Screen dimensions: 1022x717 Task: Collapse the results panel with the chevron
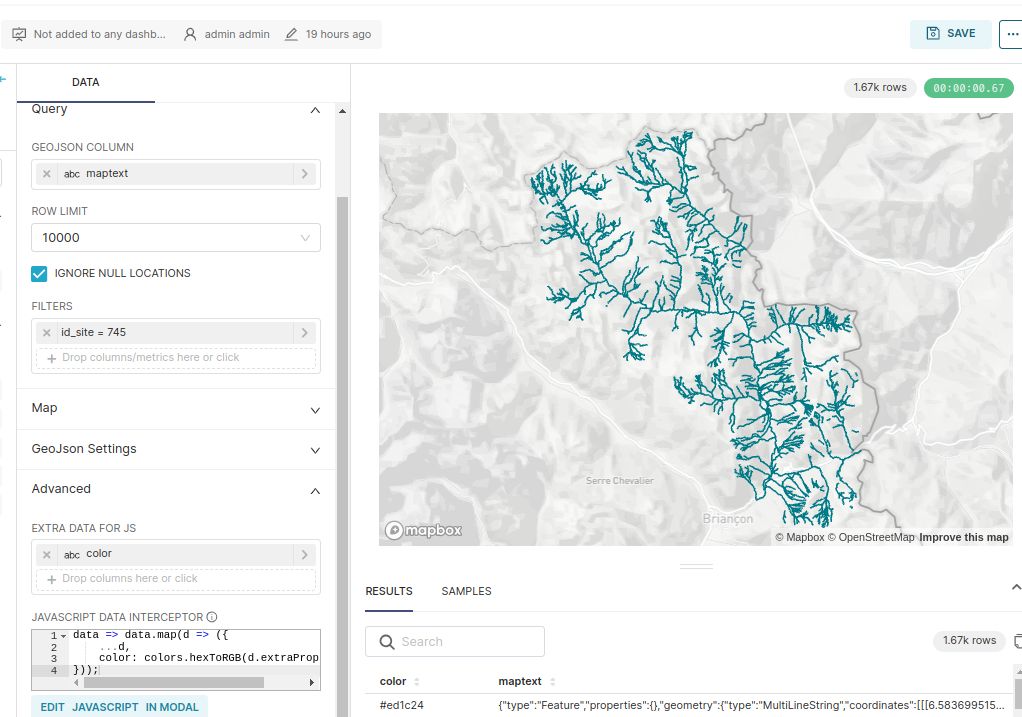[x=1015, y=587]
